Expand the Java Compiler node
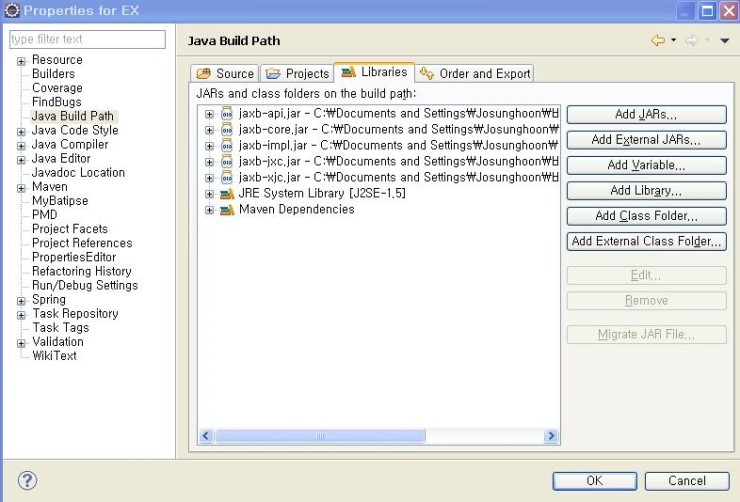The width and height of the screenshot is (740, 502). pos(21,146)
